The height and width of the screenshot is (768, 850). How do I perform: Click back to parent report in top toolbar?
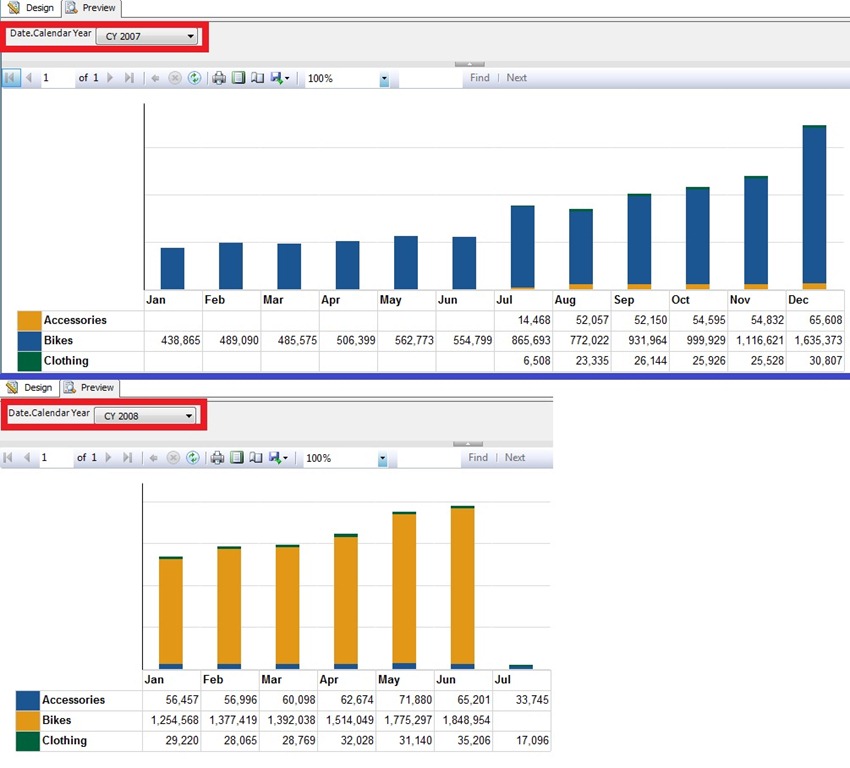pos(155,78)
